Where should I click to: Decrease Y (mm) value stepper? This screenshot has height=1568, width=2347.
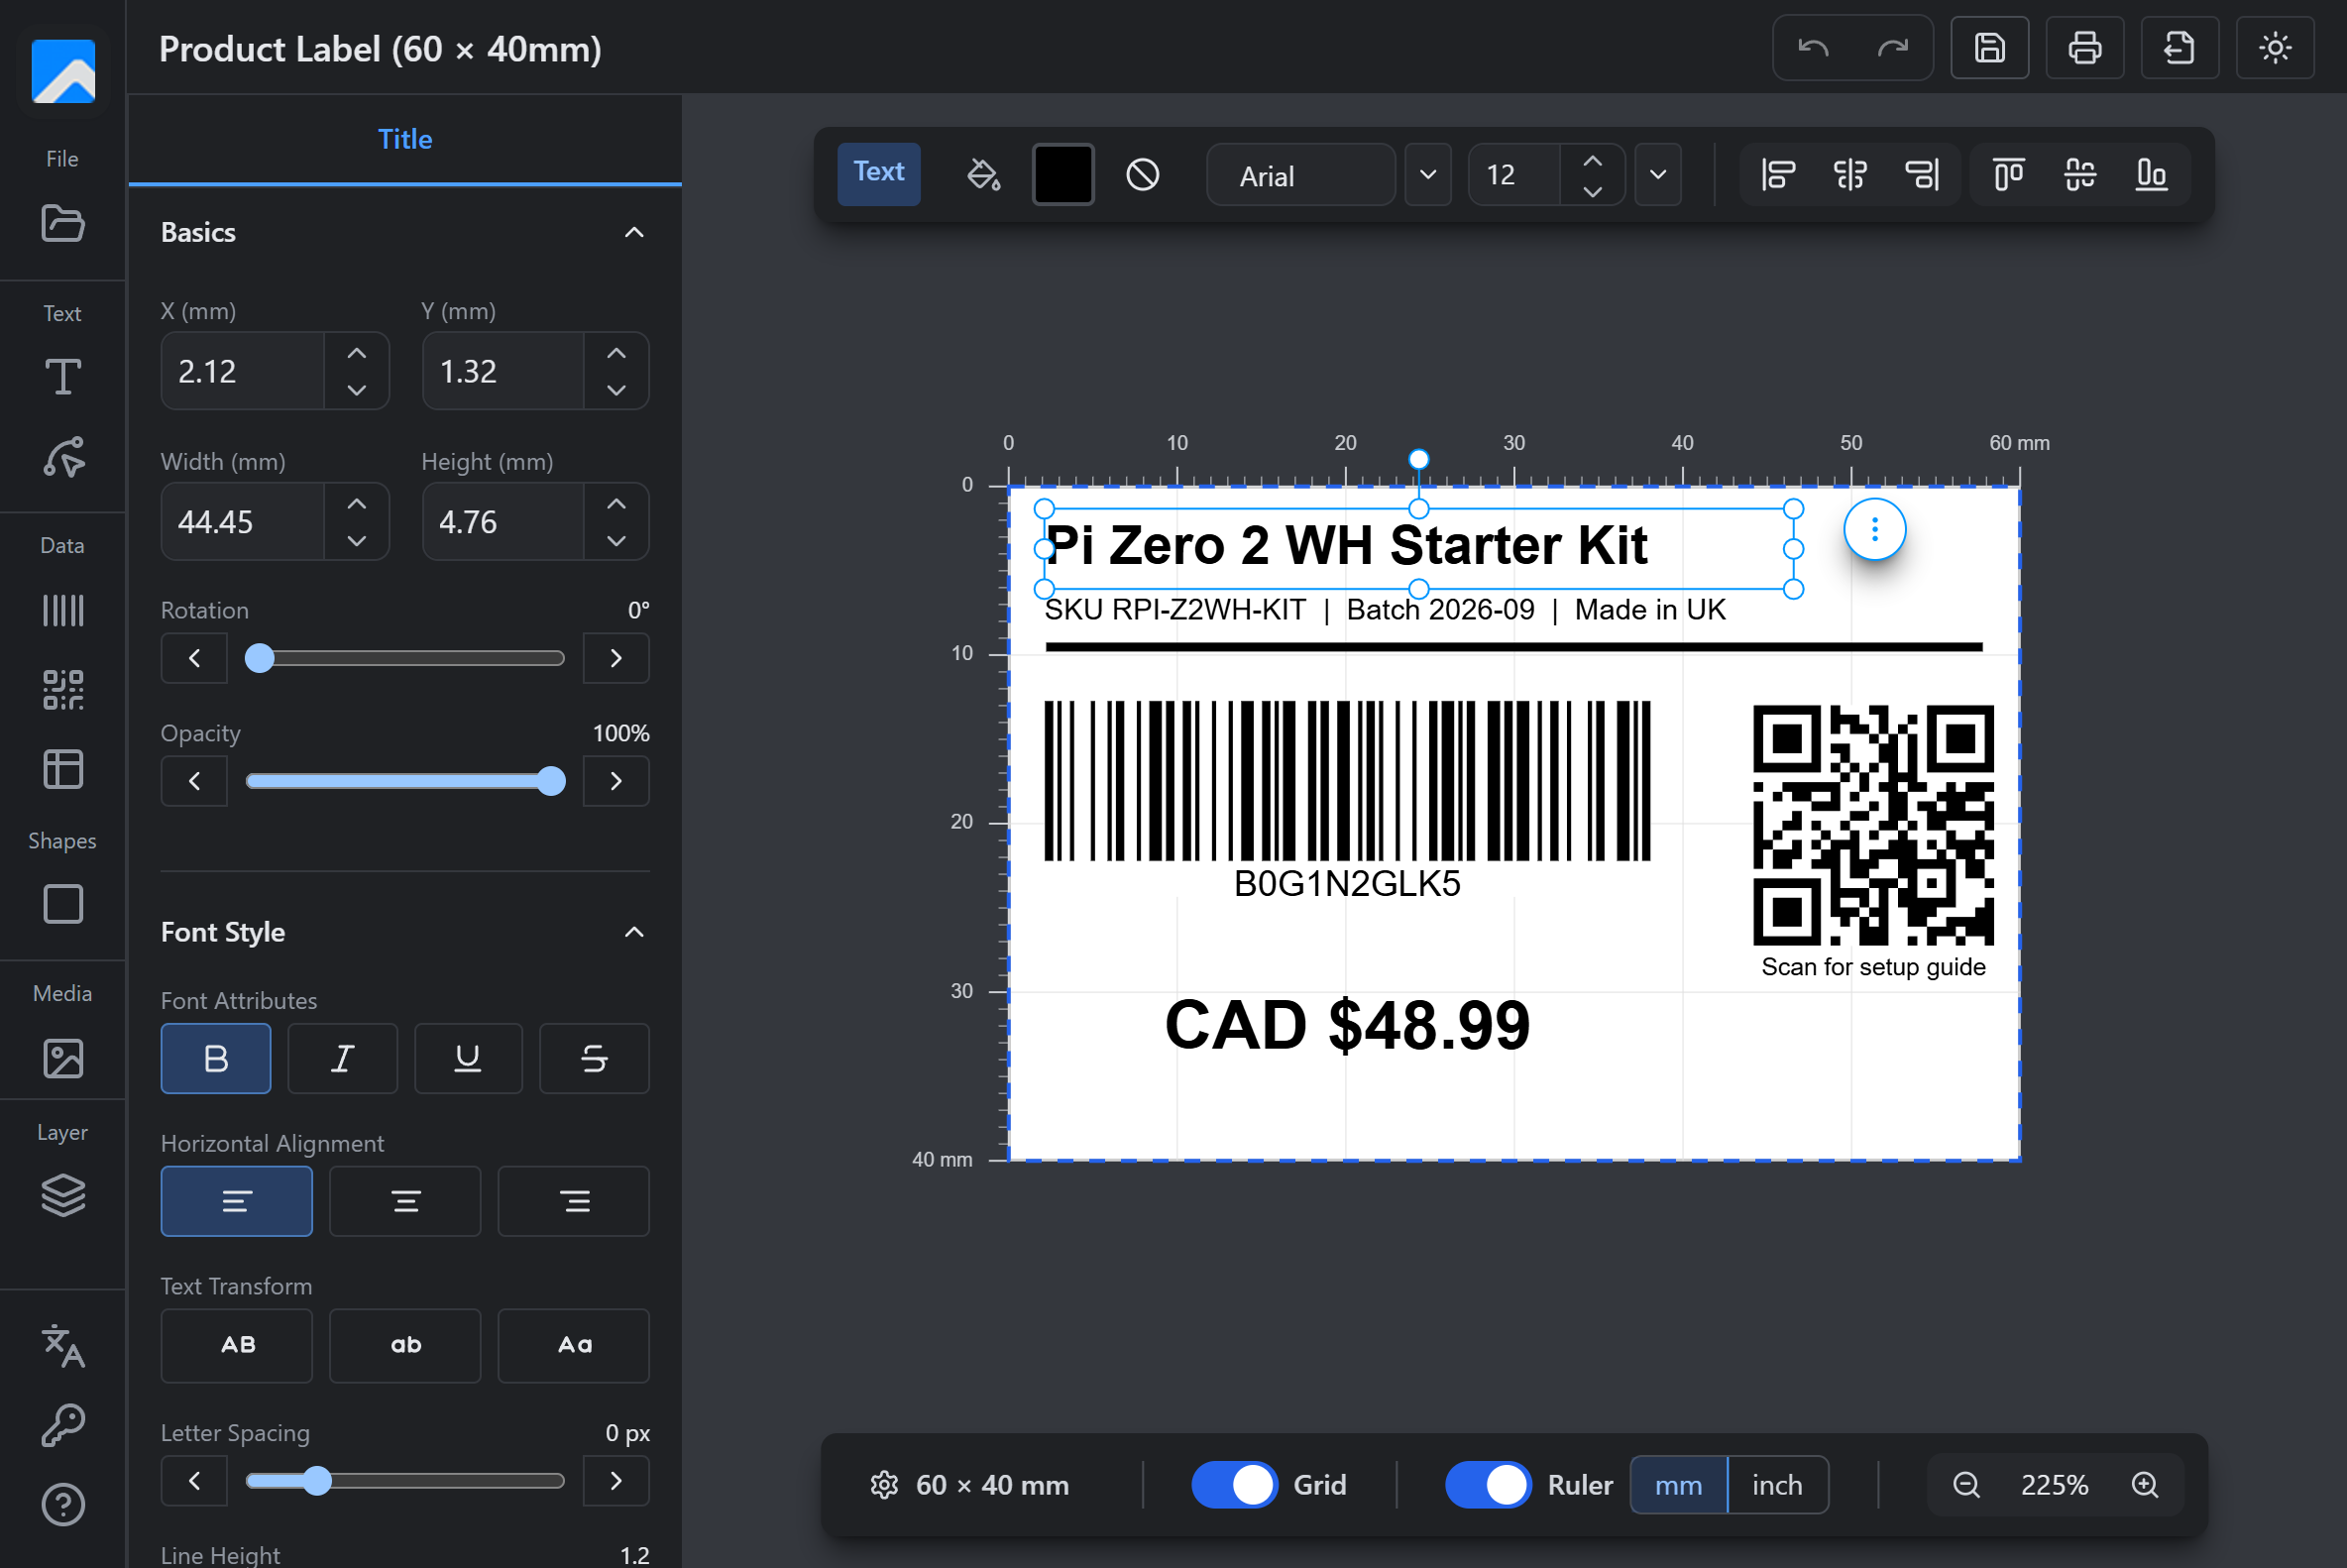617,390
